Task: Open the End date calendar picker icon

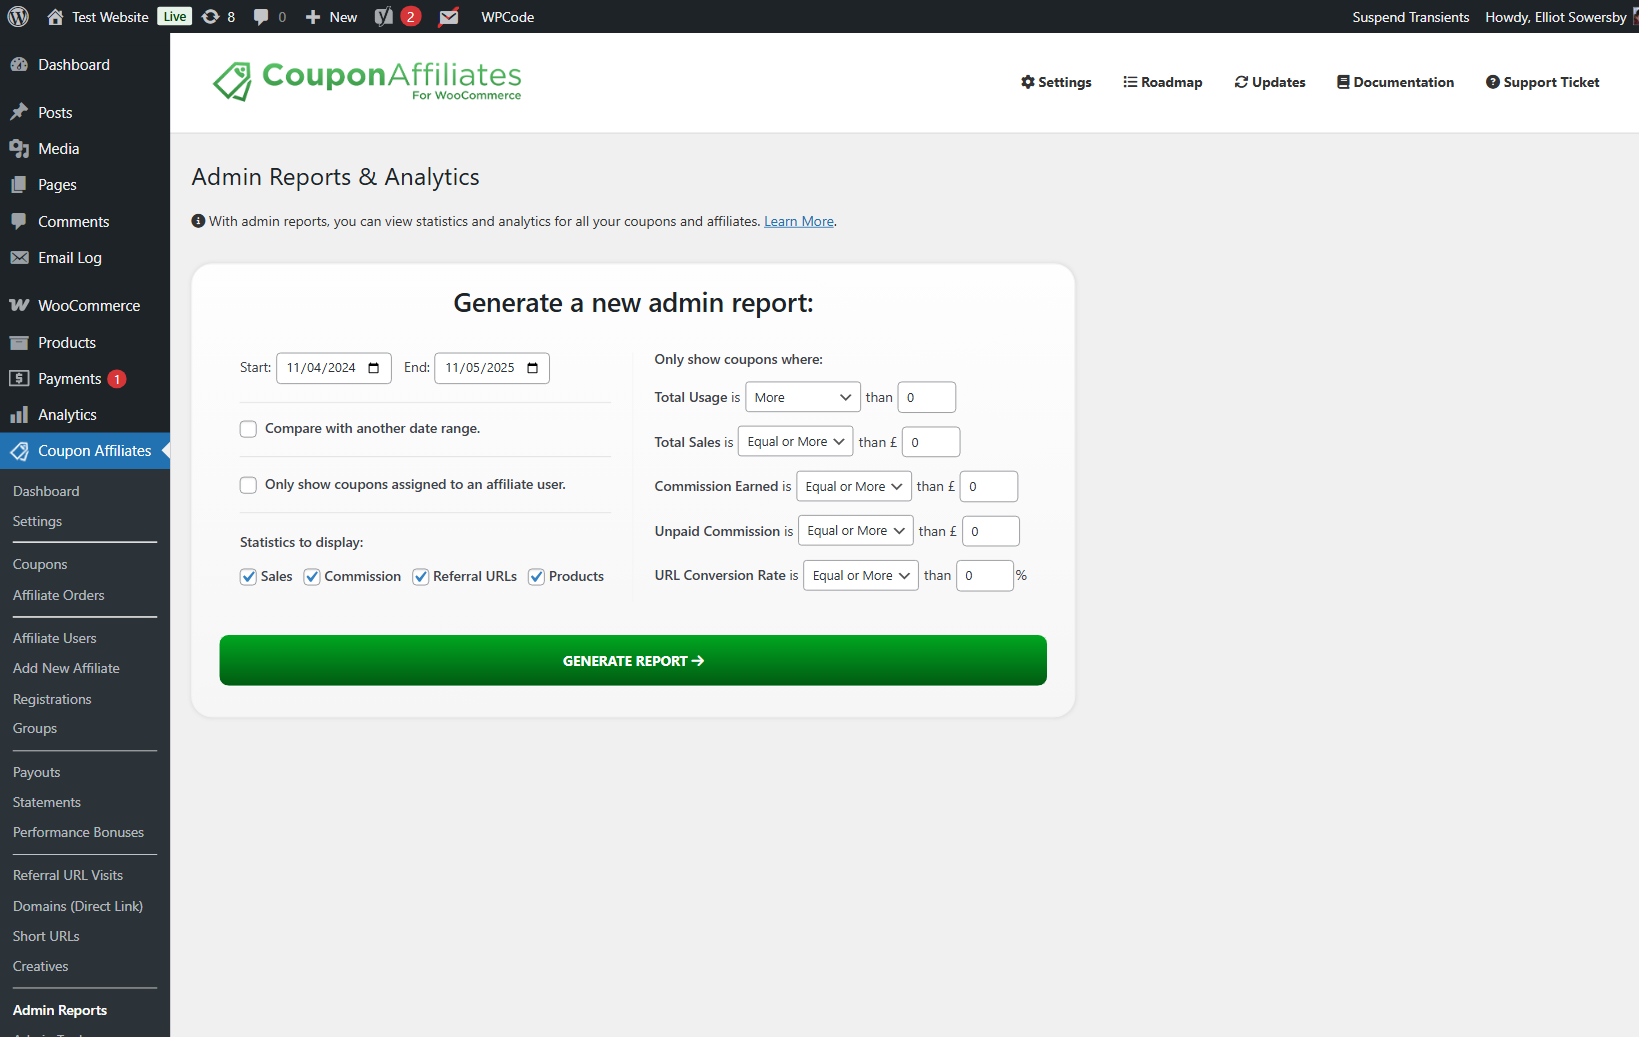Action: pyautogui.click(x=532, y=368)
